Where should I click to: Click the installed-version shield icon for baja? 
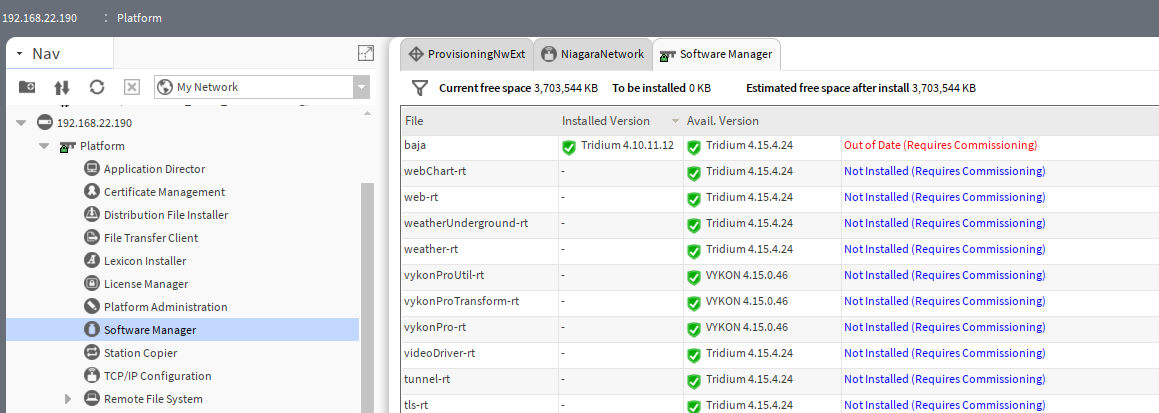coord(568,147)
